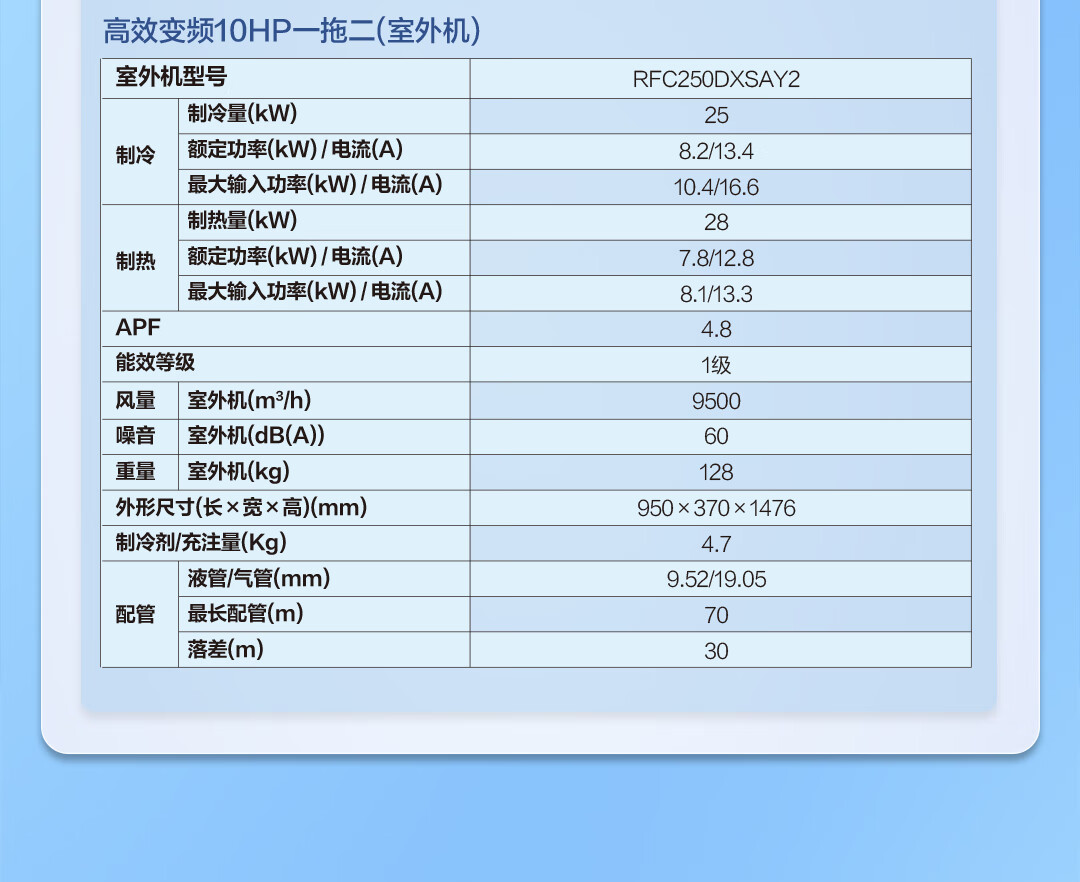
Task: Select the APF value 4.8
Action: 716,329
